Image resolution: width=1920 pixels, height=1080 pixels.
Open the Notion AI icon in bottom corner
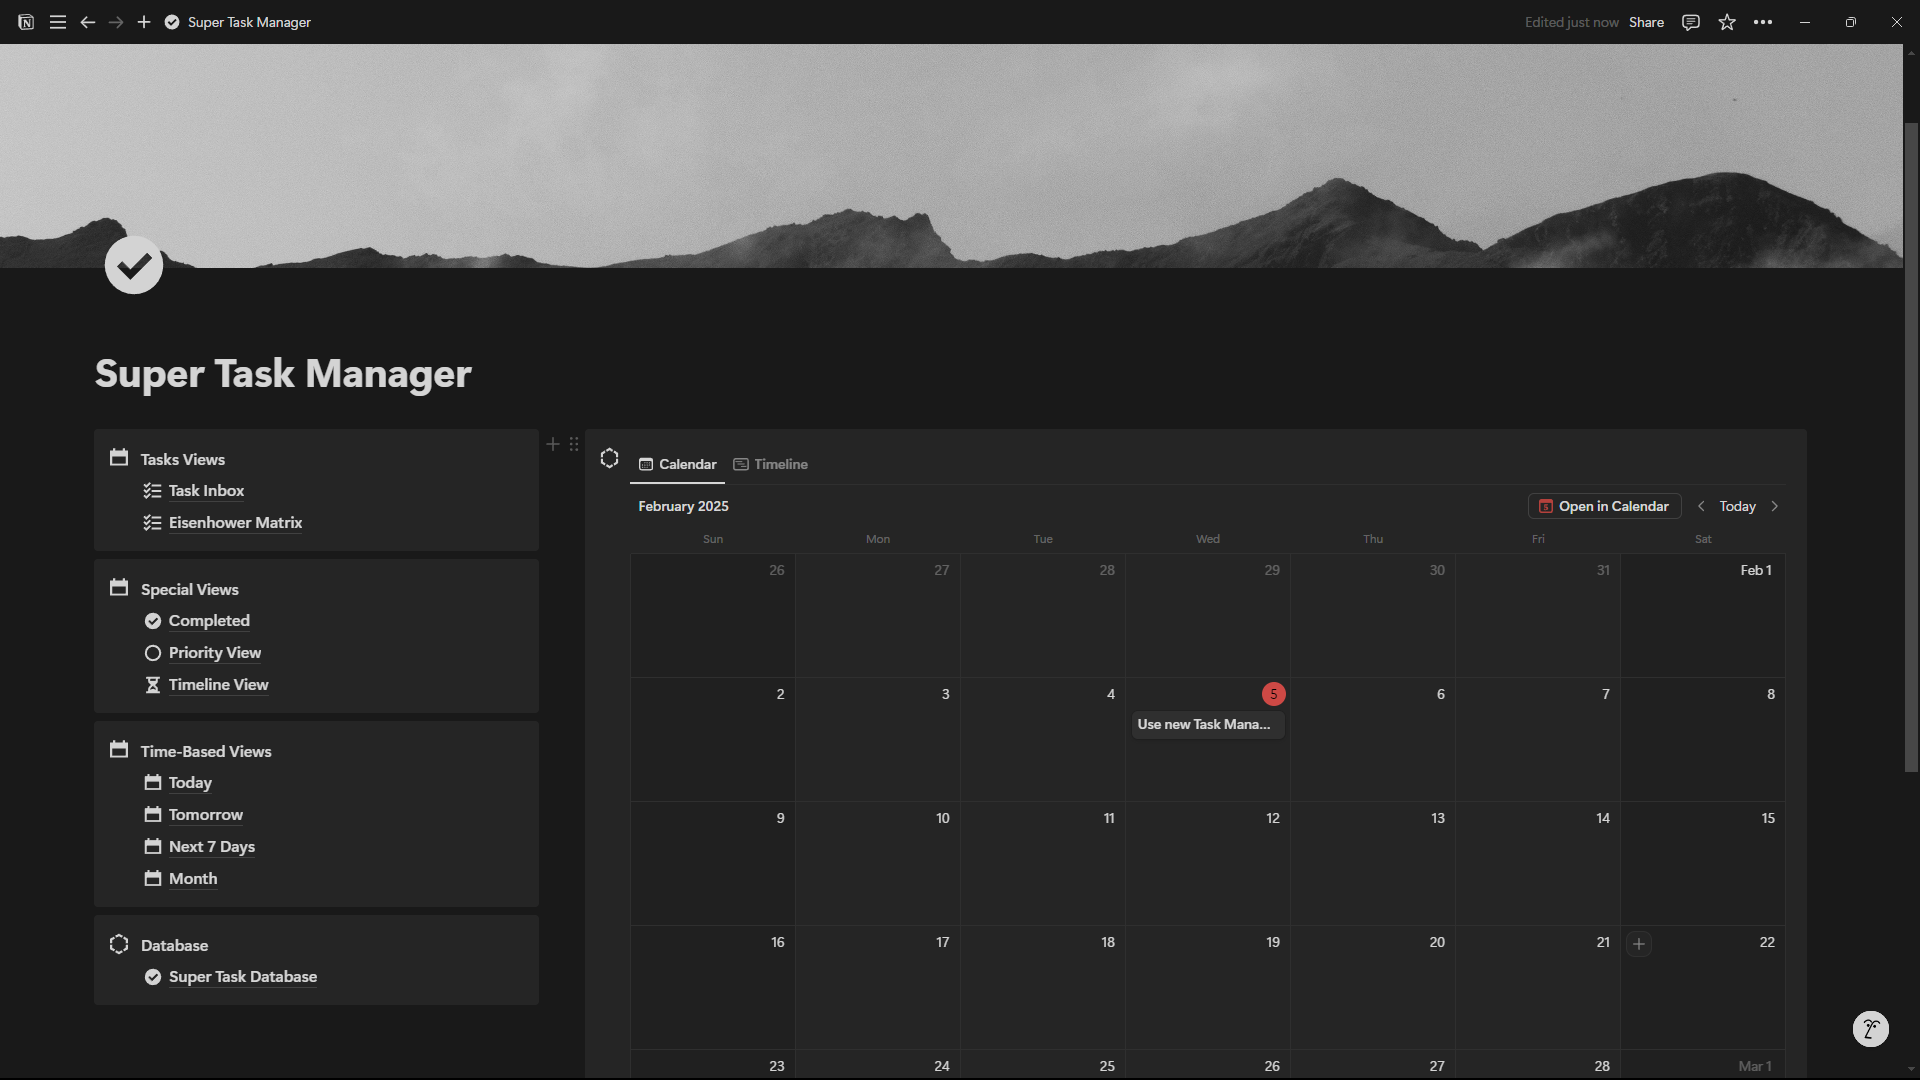1871,1028
